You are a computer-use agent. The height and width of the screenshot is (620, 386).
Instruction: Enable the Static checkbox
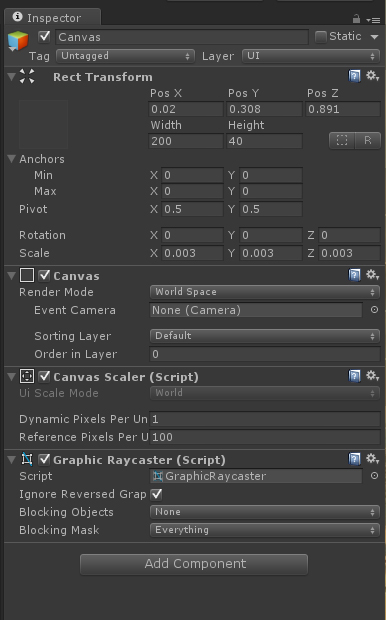pyautogui.click(x=320, y=37)
